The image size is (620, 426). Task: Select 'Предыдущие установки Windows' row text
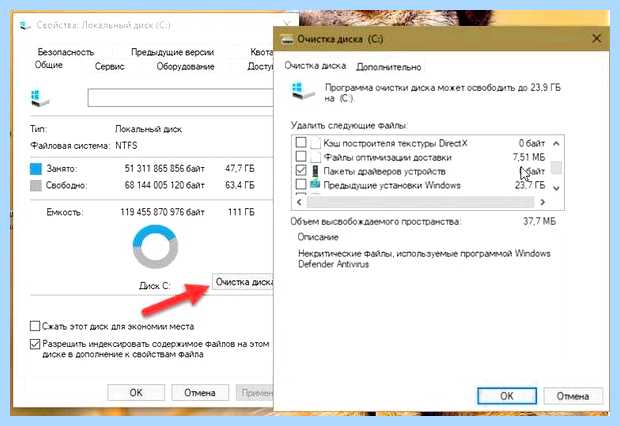tap(392, 185)
